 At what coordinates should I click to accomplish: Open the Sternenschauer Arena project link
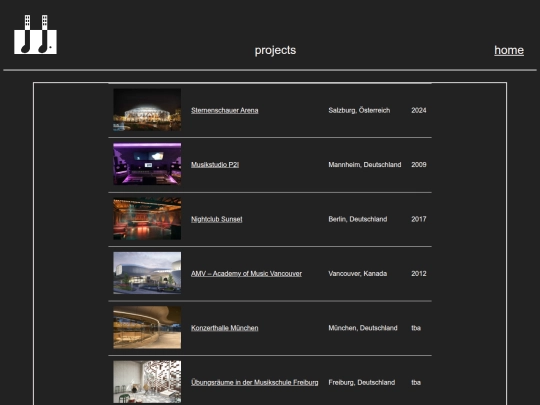[225, 110]
